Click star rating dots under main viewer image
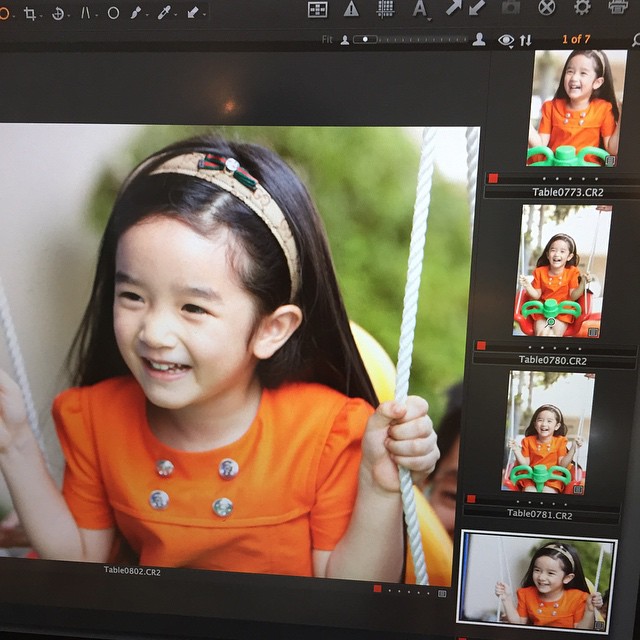This screenshot has height=640, width=640. 409,591
